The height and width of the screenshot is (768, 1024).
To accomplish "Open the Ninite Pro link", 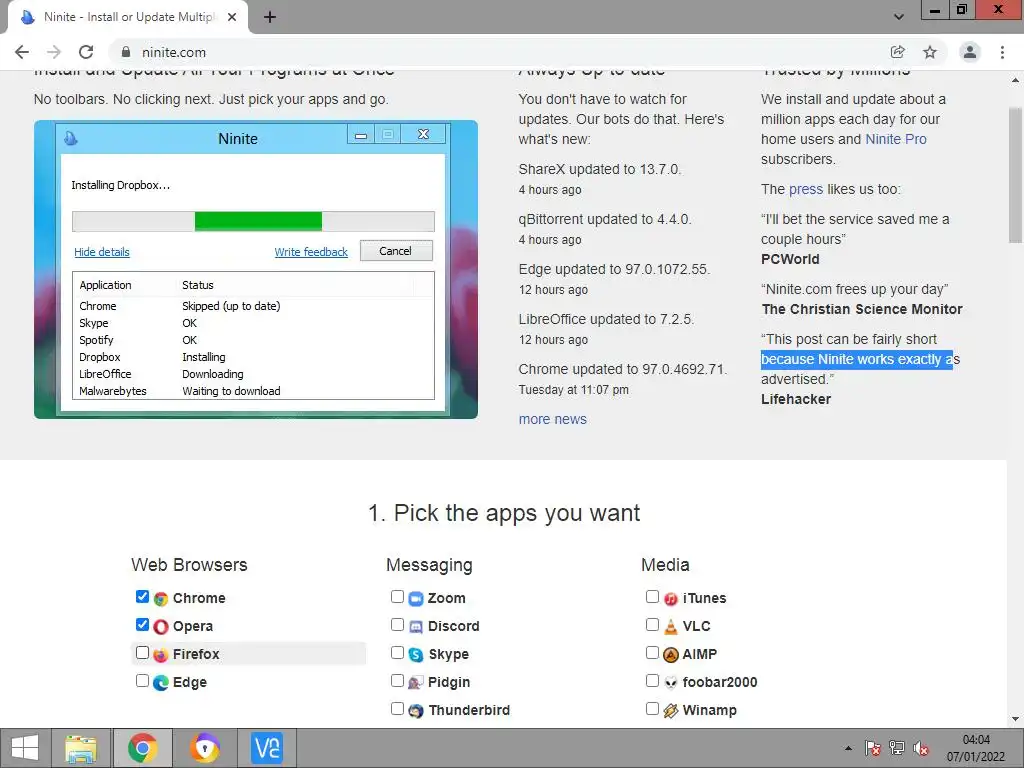I will 895,139.
